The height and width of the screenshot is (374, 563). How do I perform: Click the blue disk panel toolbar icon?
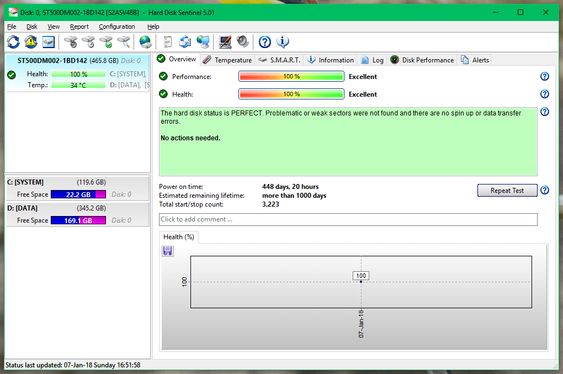click(x=48, y=42)
